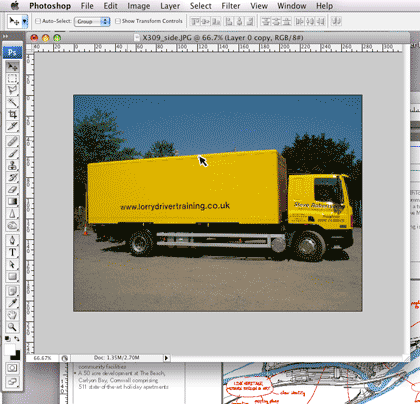The image size is (420, 404).
Task: Click the foreground color swatch
Action: coord(10,350)
